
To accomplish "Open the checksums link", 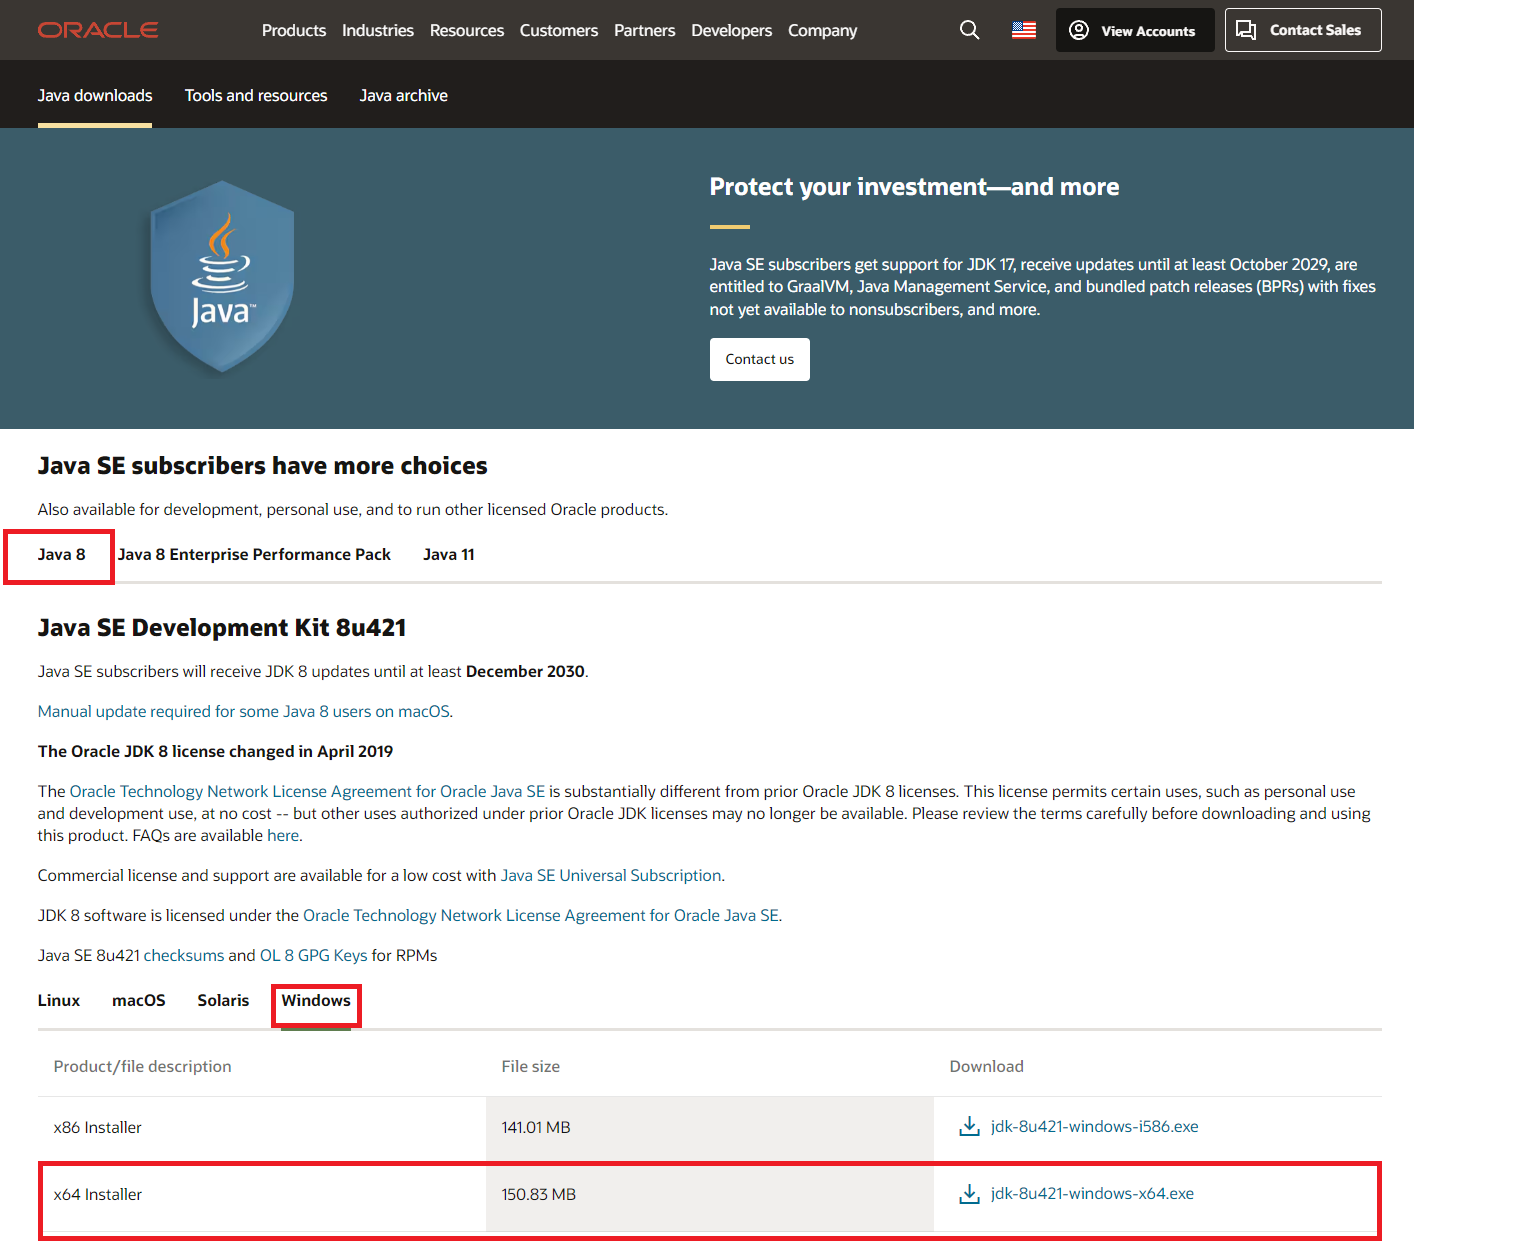I will (184, 956).
